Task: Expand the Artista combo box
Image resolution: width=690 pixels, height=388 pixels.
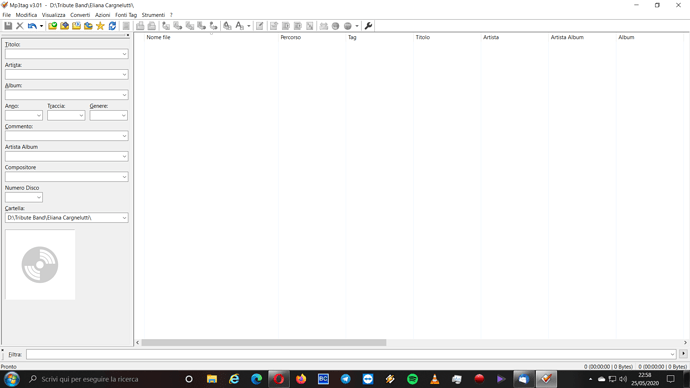Action: tap(124, 74)
